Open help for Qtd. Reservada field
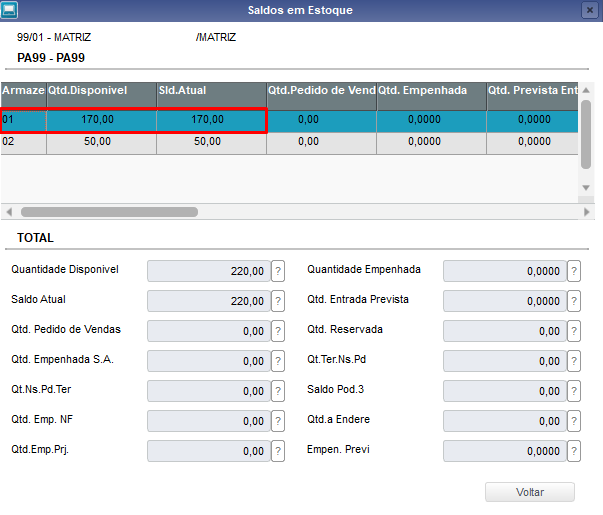The height and width of the screenshot is (515, 603). point(574,331)
